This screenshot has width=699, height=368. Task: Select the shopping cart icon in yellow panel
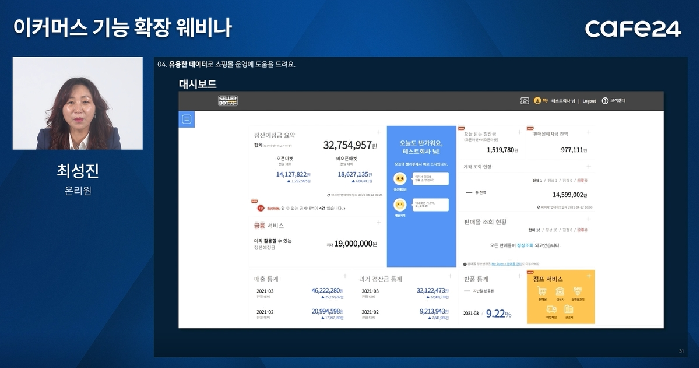click(x=543, y=292)
